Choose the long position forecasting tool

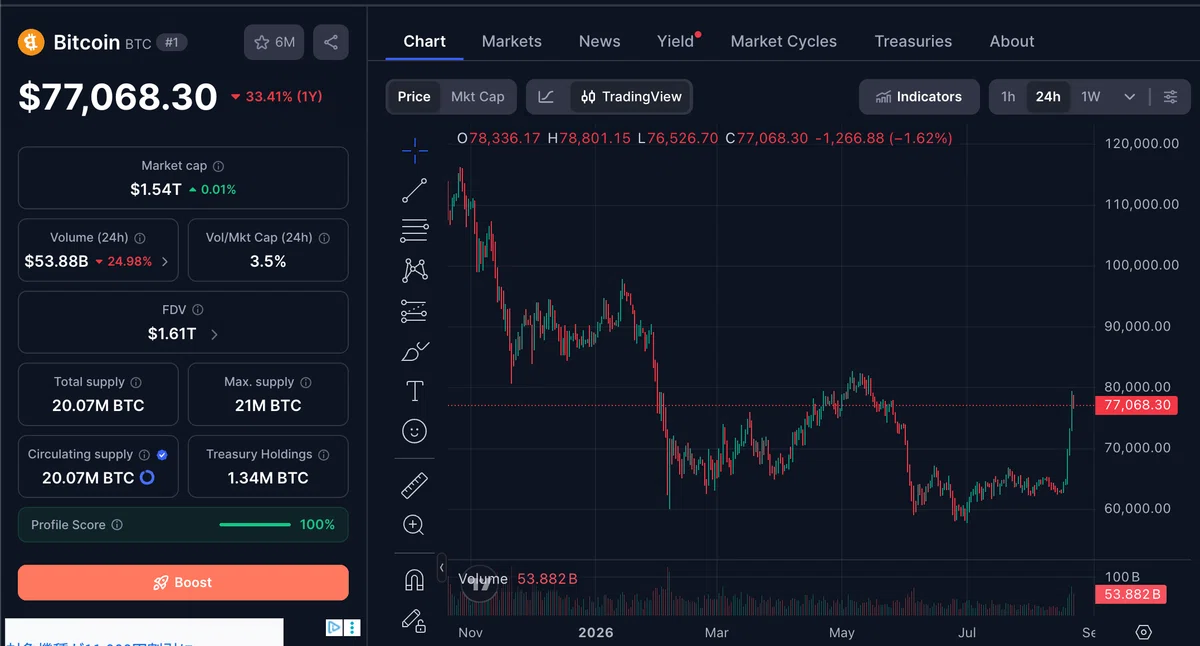[414, 311]
